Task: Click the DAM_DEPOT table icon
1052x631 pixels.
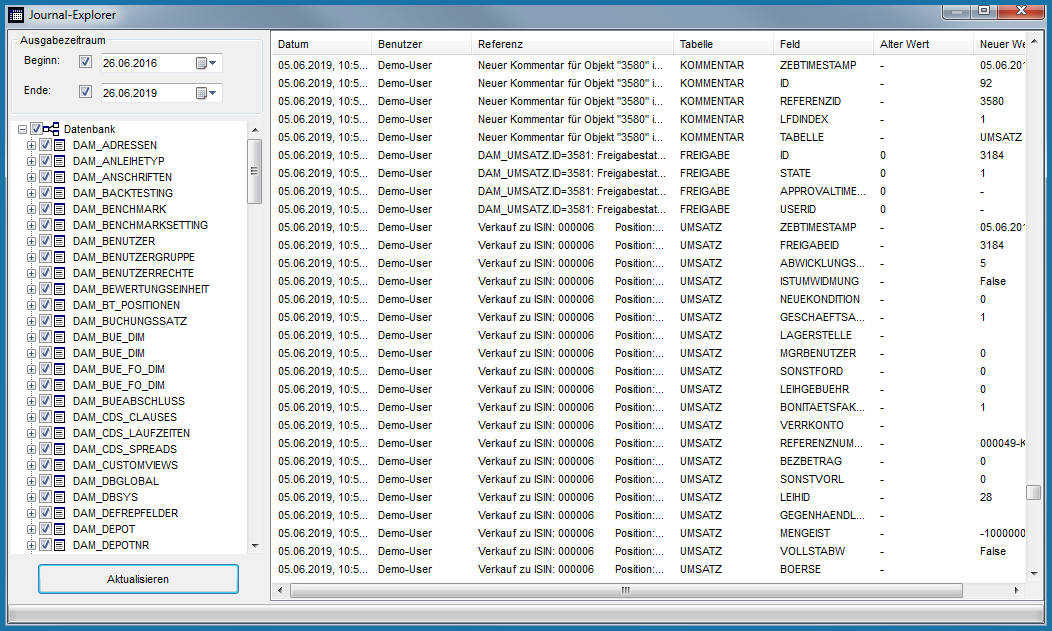Action: (60, 529)
